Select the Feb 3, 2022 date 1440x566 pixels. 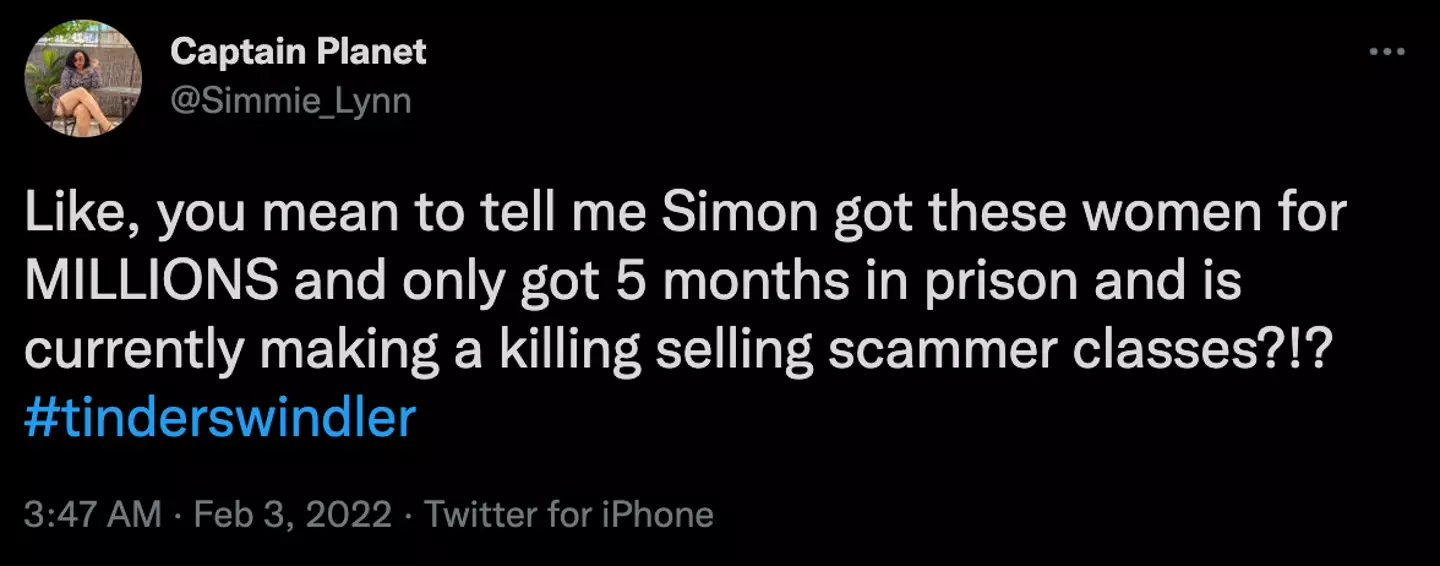point(293,515)
